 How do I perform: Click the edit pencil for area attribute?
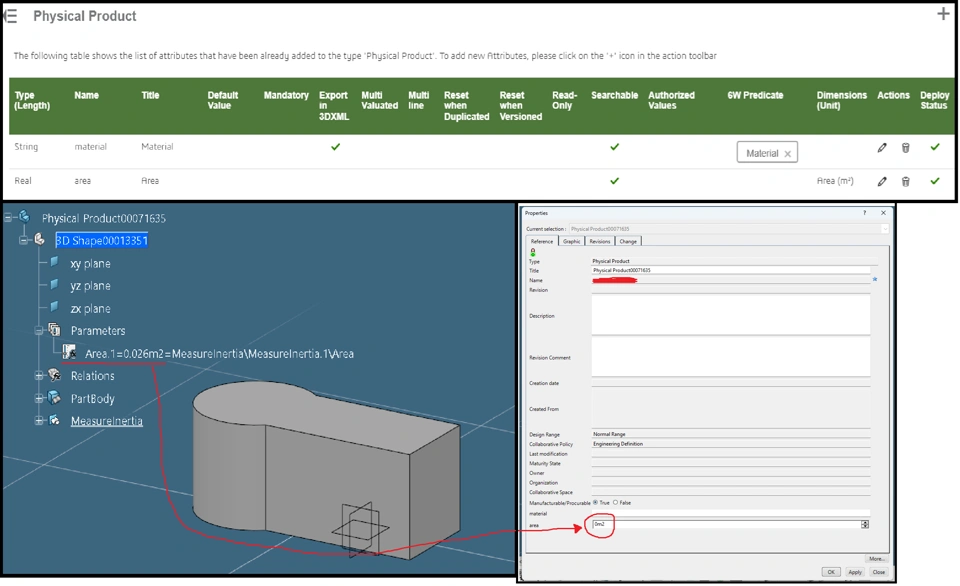(882, 182)
